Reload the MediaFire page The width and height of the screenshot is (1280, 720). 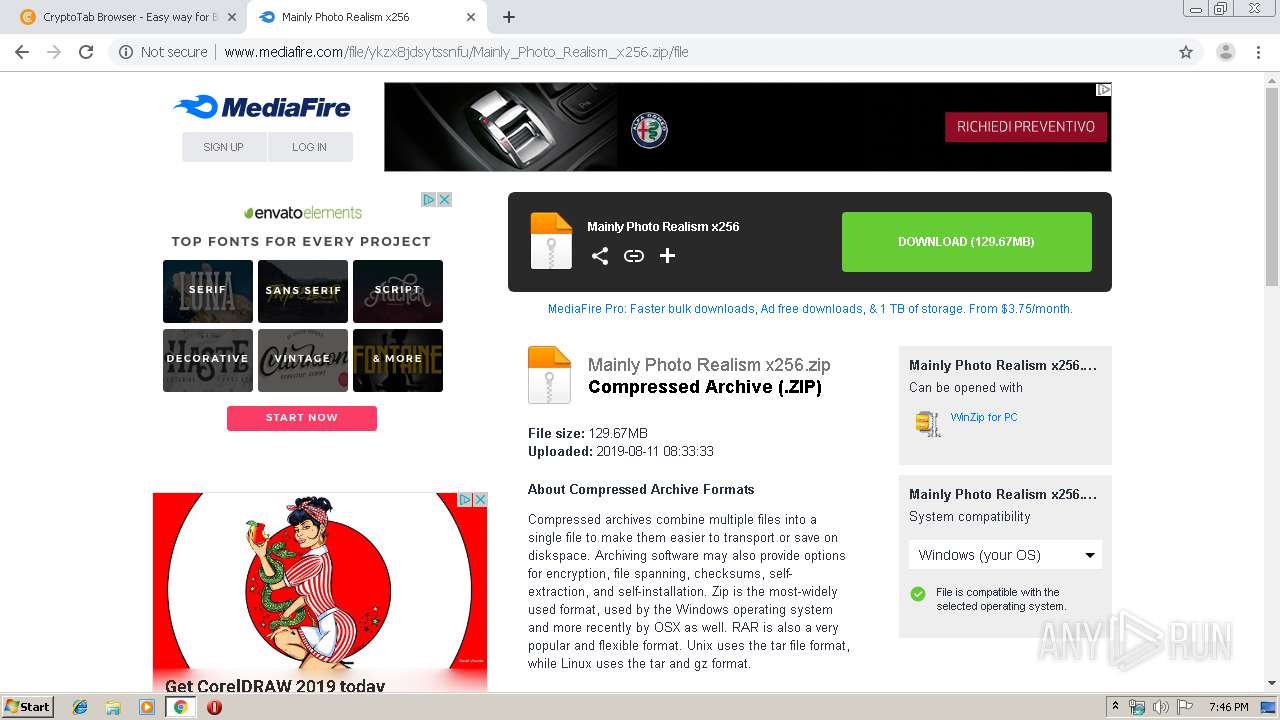[86, 52]
